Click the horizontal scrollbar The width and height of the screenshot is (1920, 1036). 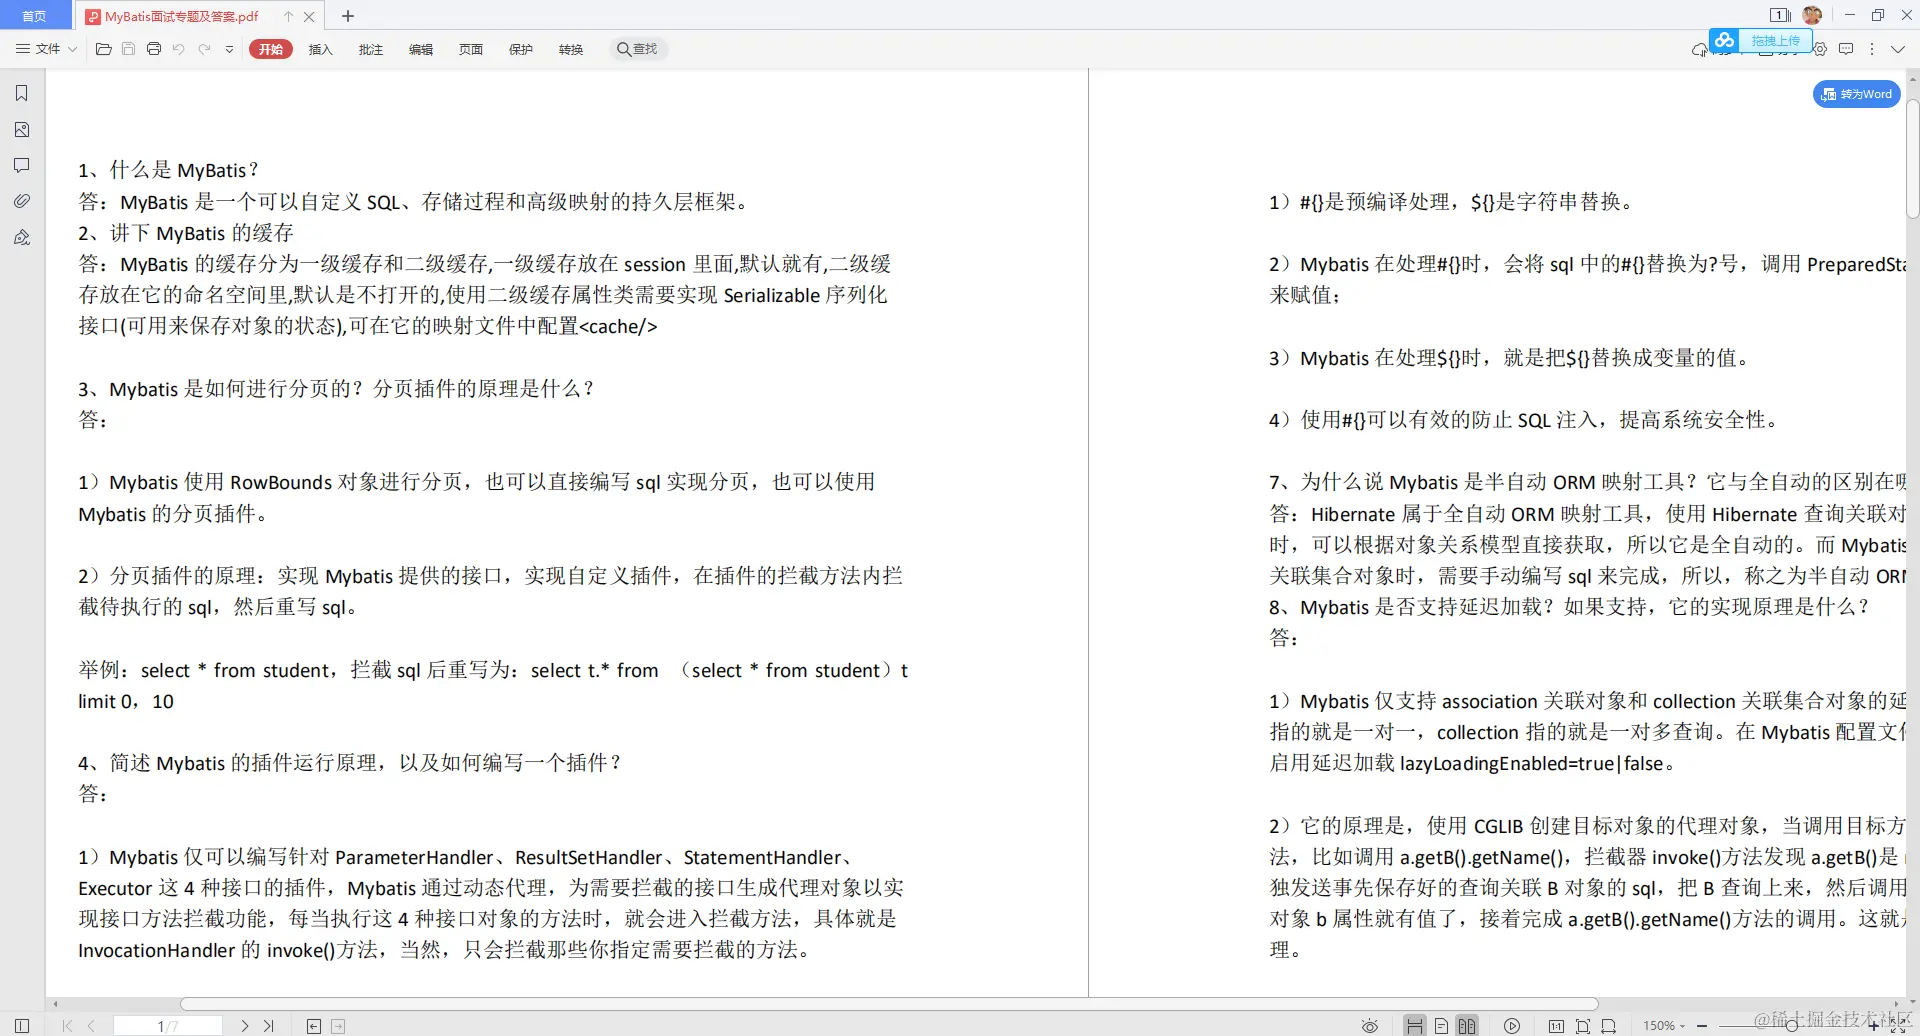point(889,1004)
